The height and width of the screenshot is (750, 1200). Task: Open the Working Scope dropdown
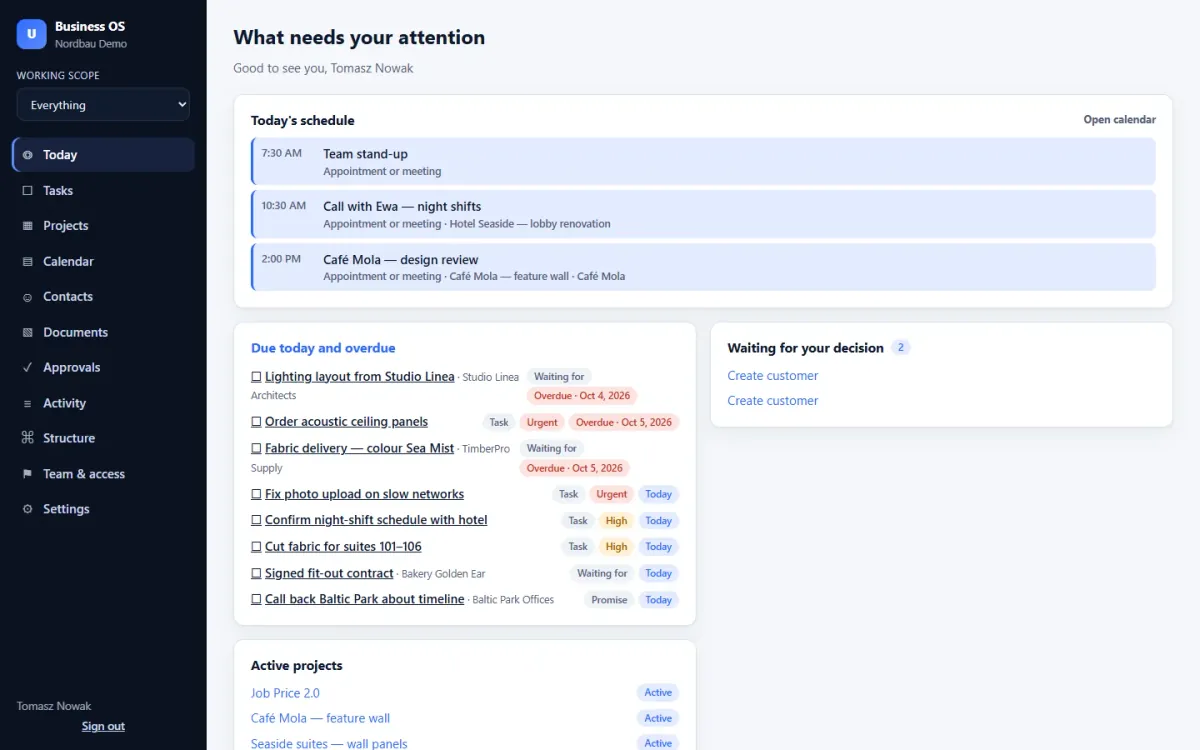click(x=103, y=105)
